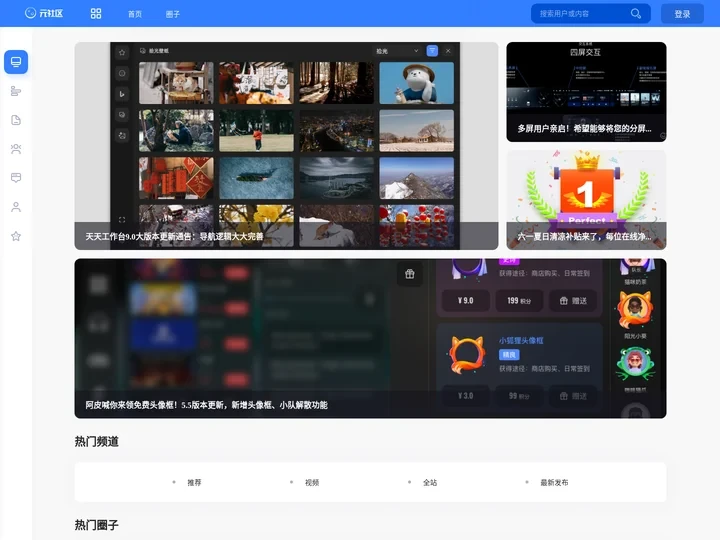Screen dimensions: 720x540
Task: Open the 圈子 nav item
Action: tap(173, 14)
